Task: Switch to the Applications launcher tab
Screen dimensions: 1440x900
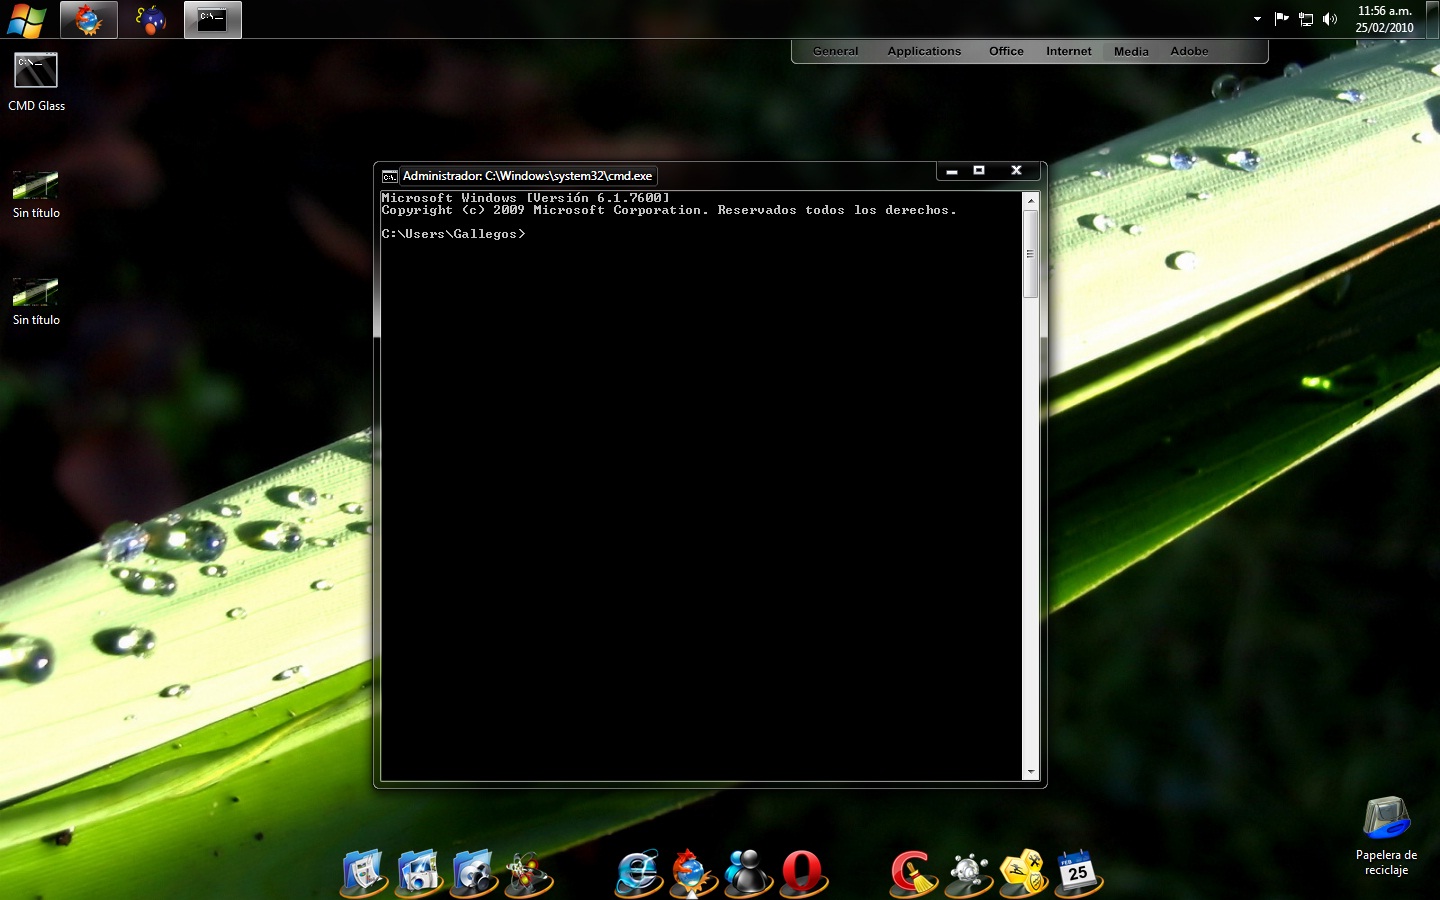Action: [924, 51]
